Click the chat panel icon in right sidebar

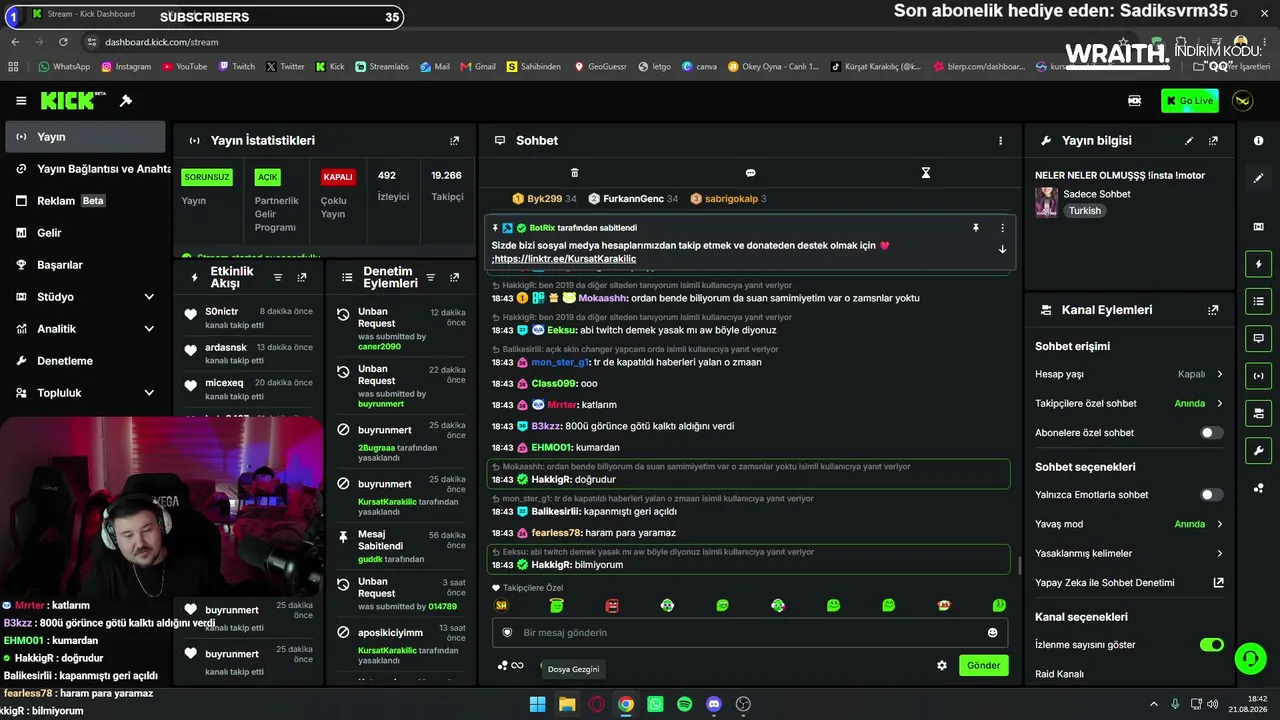click(1258, 339)
